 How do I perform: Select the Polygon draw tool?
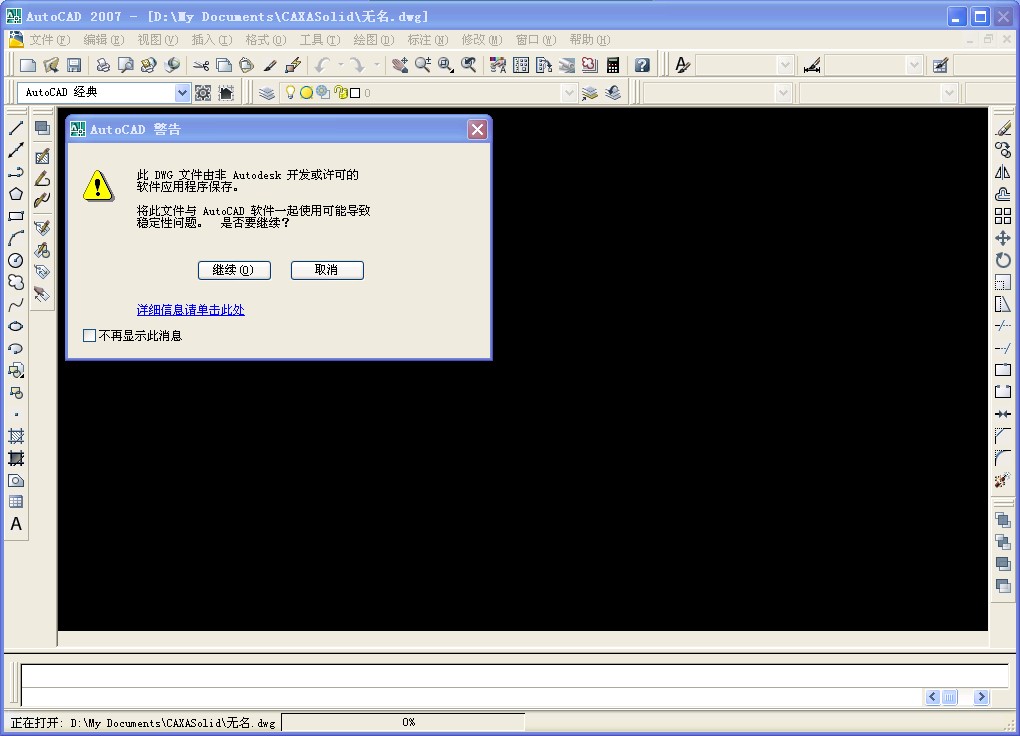coord(16,194)
